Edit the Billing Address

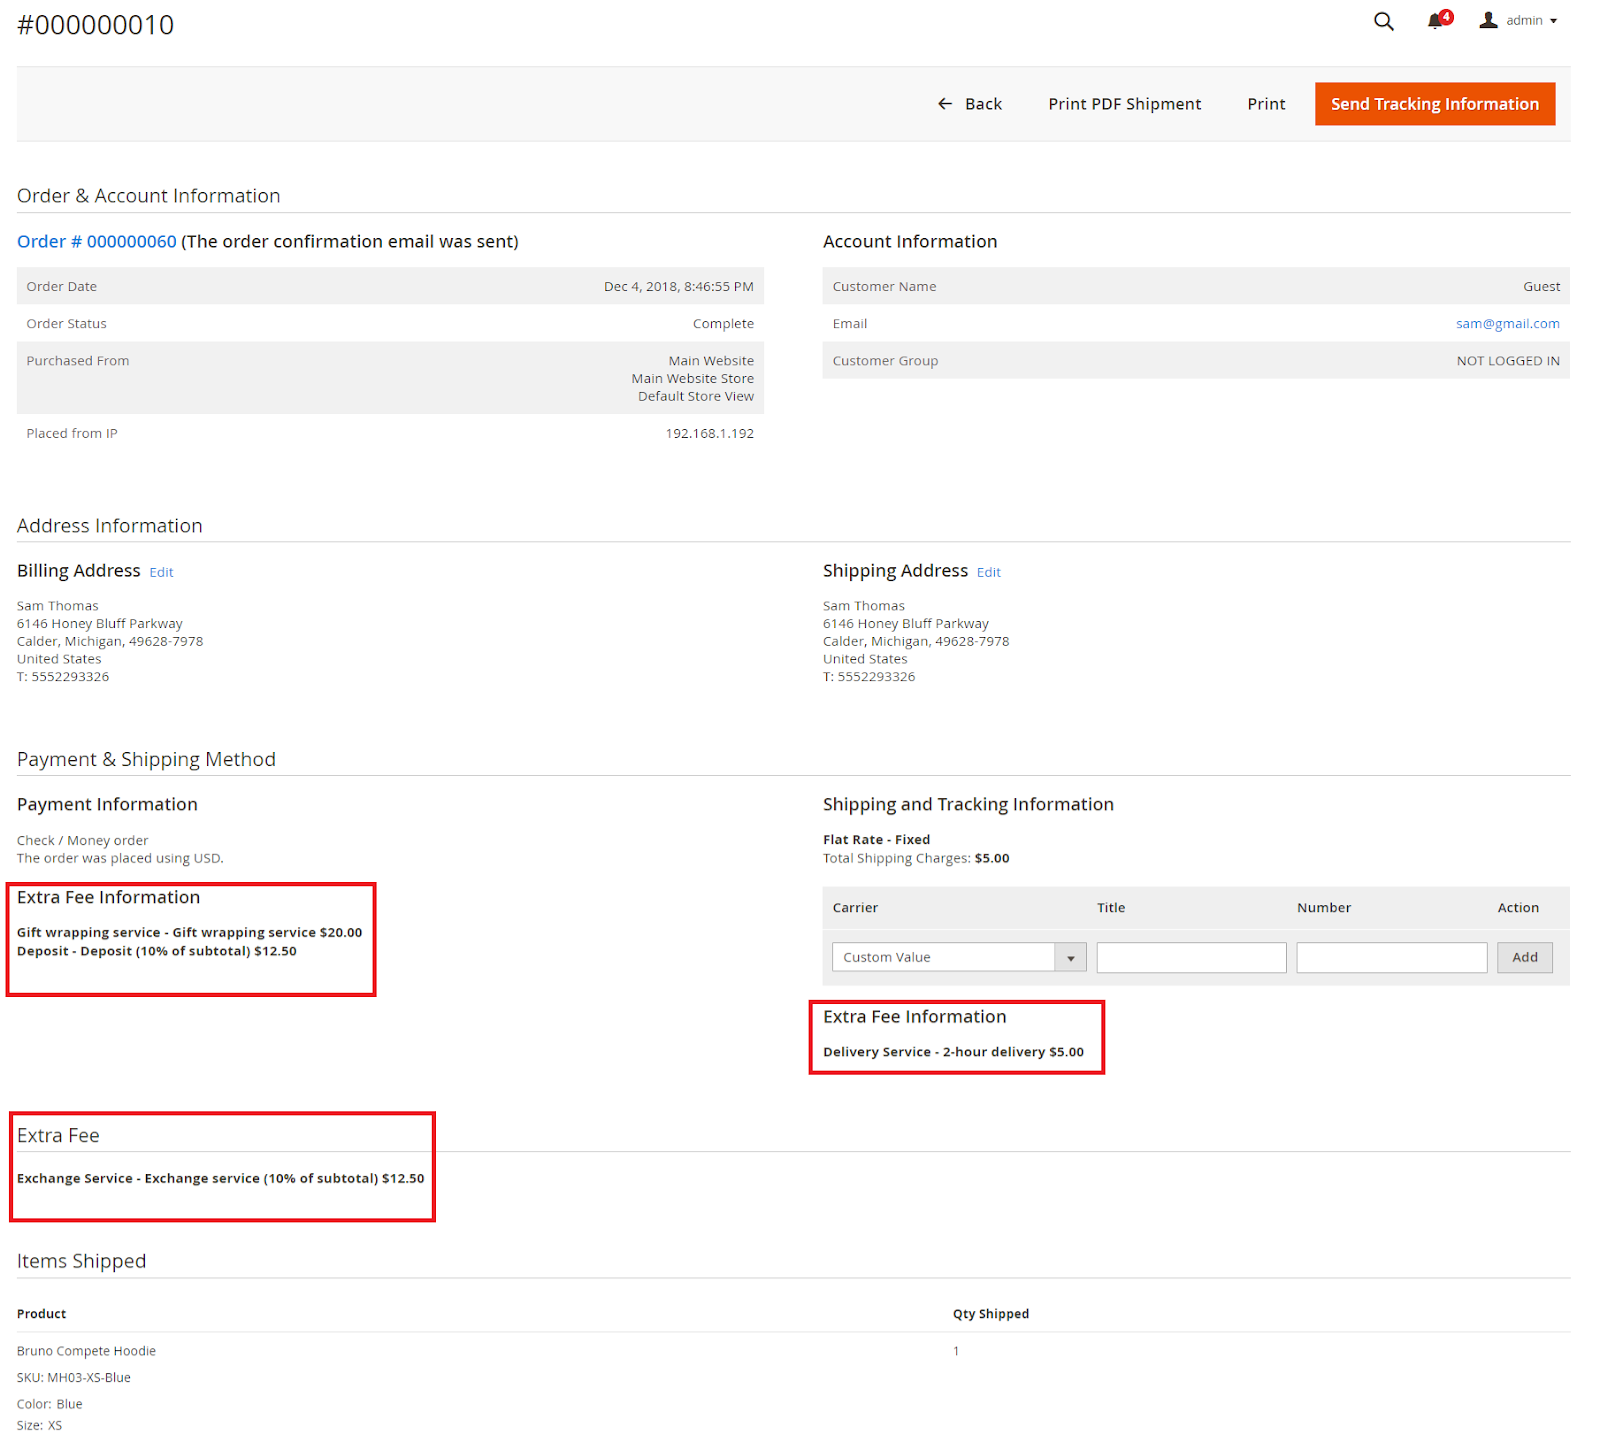161,573
